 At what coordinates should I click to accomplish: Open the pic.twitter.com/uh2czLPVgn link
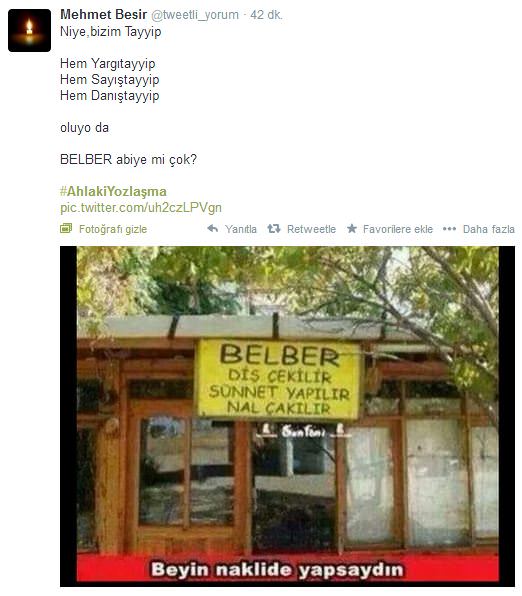pos(141,208)
